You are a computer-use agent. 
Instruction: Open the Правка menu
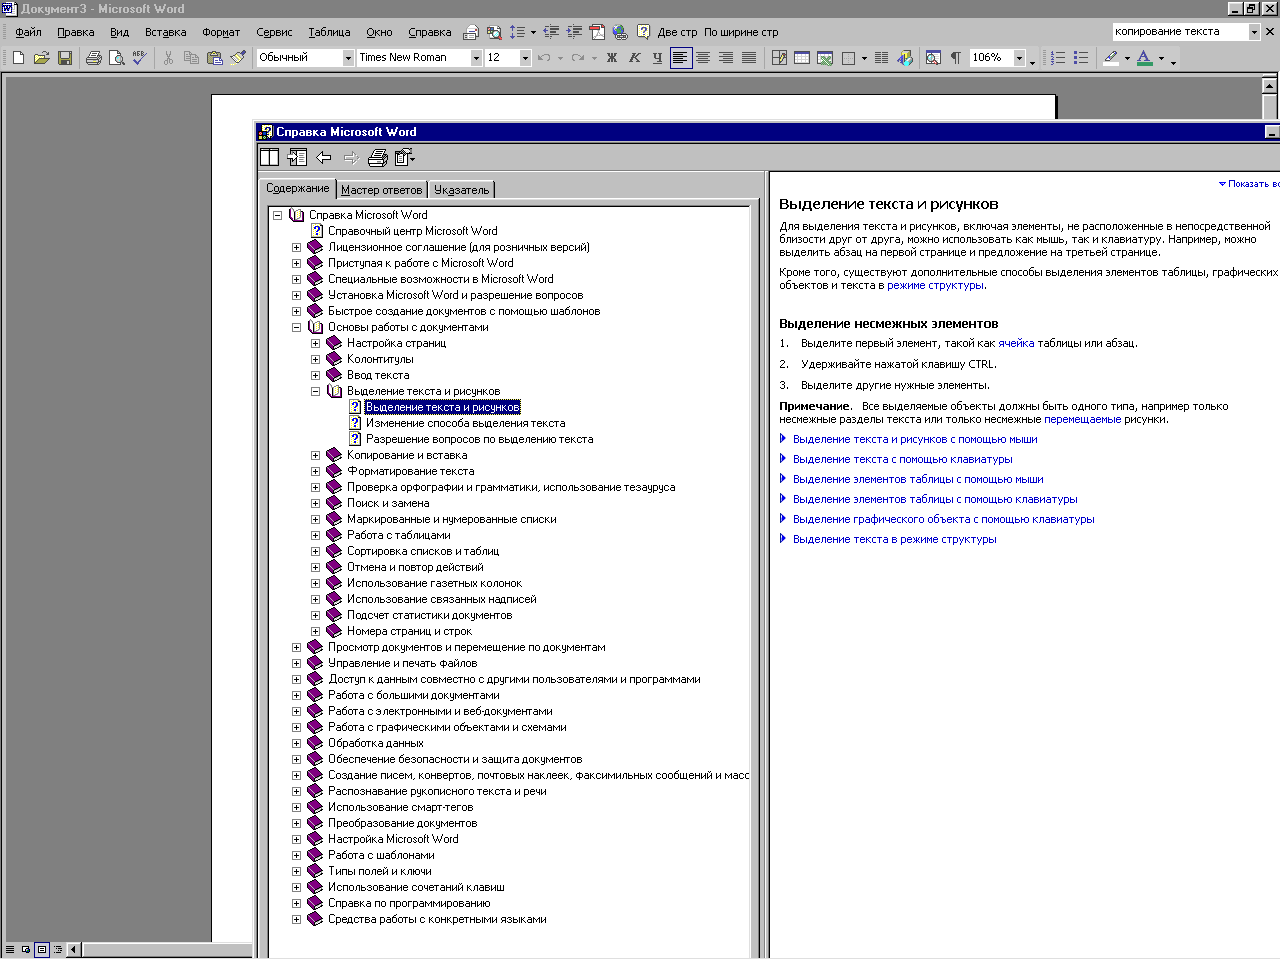tap(75, 32)
